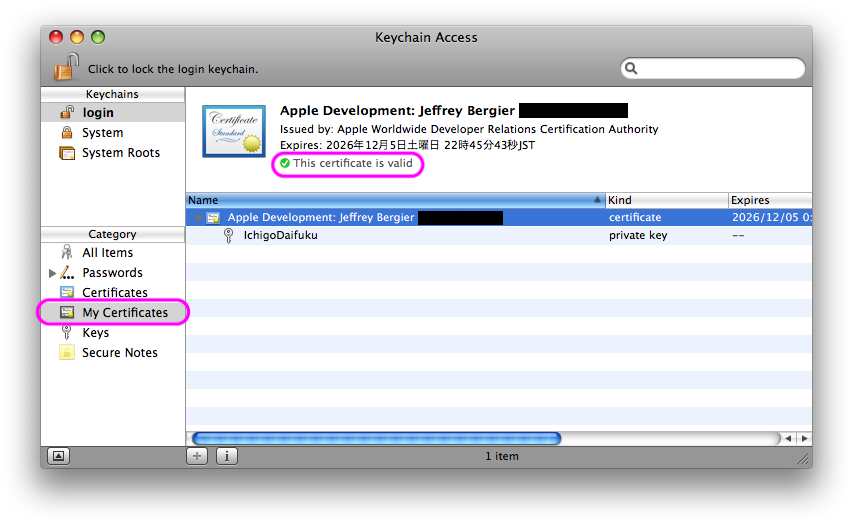Image resolution: width=853 pixels, height=524 pixels.
Task: Click the plus button to add item
Action: [x=198, y=456]
